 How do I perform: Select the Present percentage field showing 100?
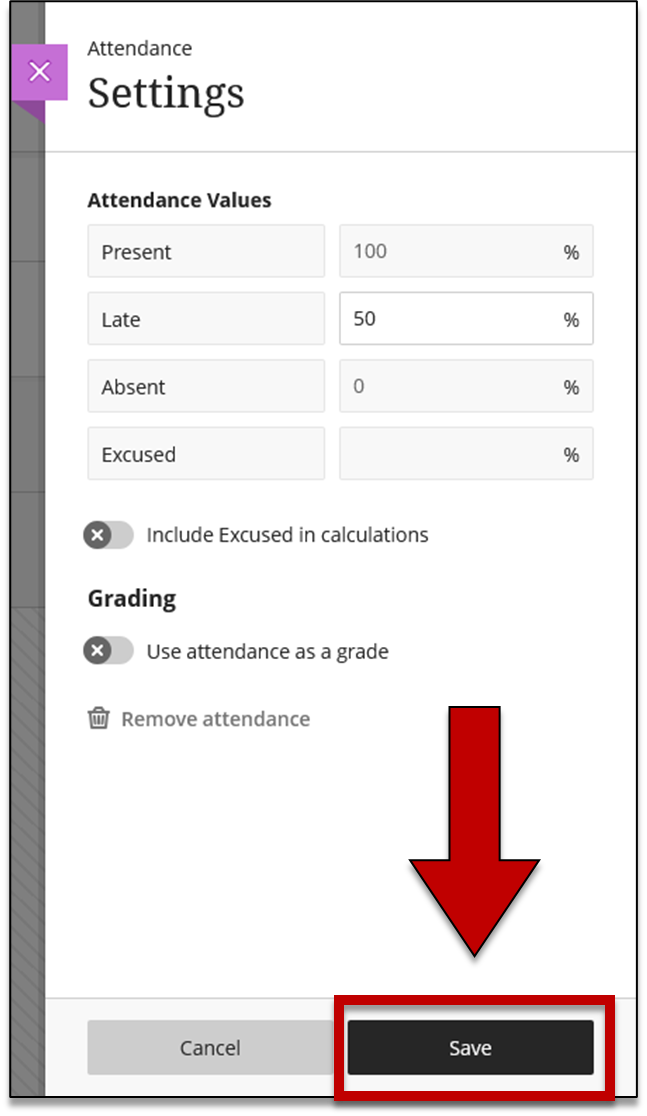click(x=450, y=251)
